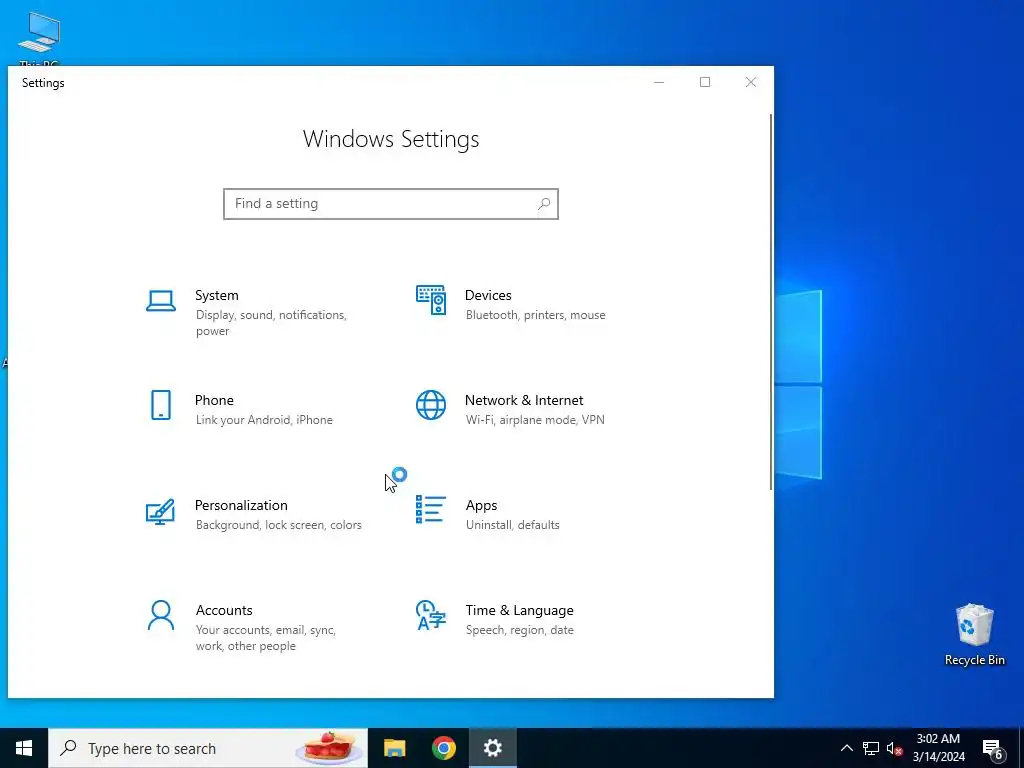Click 'Your accounts, email, sync' description
Screen dimensions: 1024x768
click(266, 637)
